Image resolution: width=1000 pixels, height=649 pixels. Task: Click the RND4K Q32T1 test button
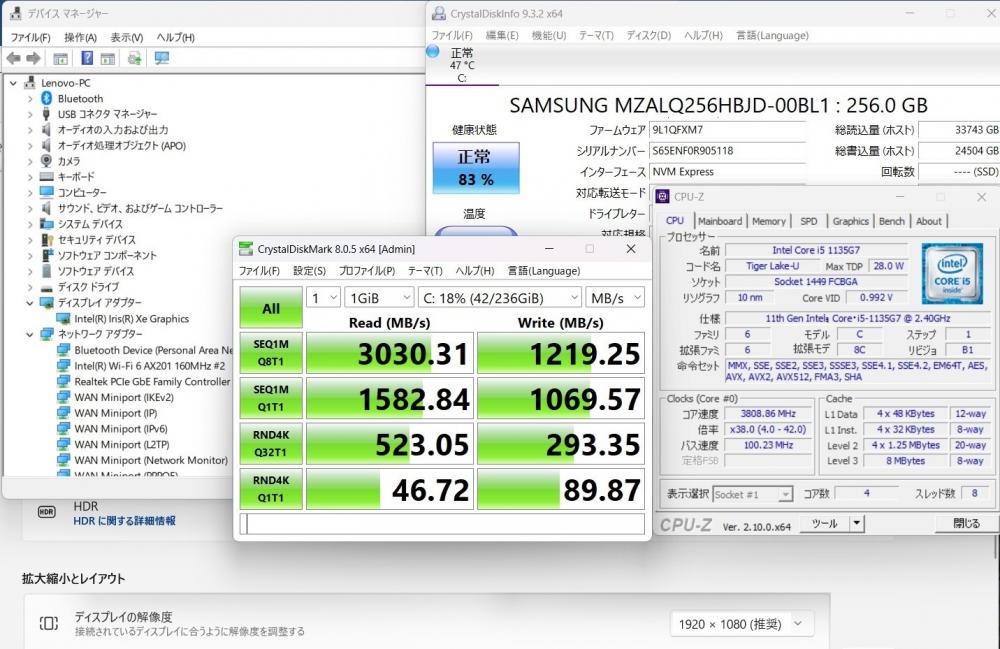point(271,443)
